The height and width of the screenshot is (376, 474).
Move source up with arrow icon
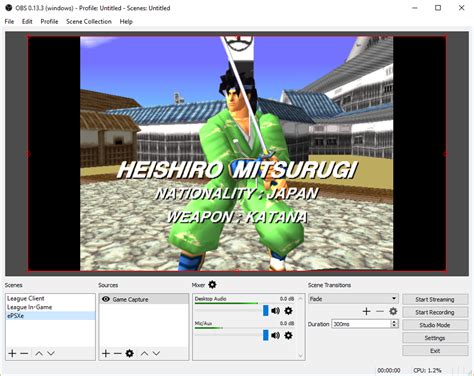(x=144, y=353)
